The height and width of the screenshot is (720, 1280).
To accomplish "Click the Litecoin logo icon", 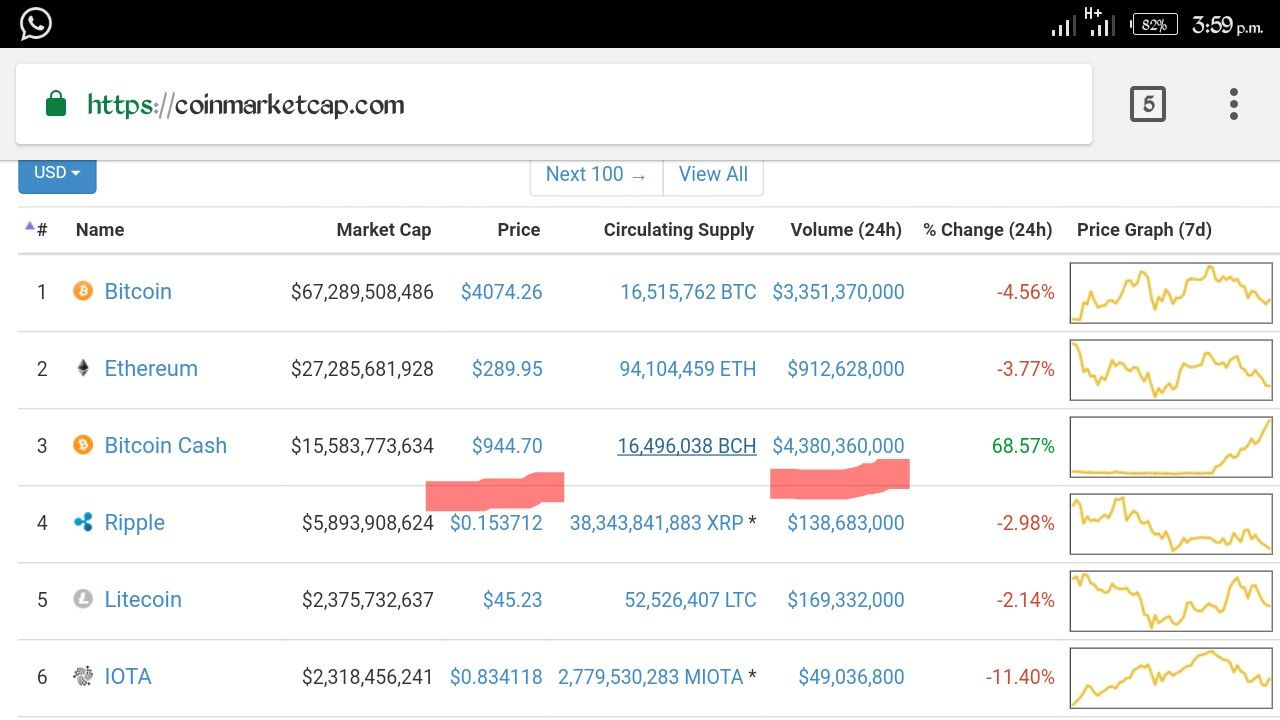I will click(x=83, y=599).
